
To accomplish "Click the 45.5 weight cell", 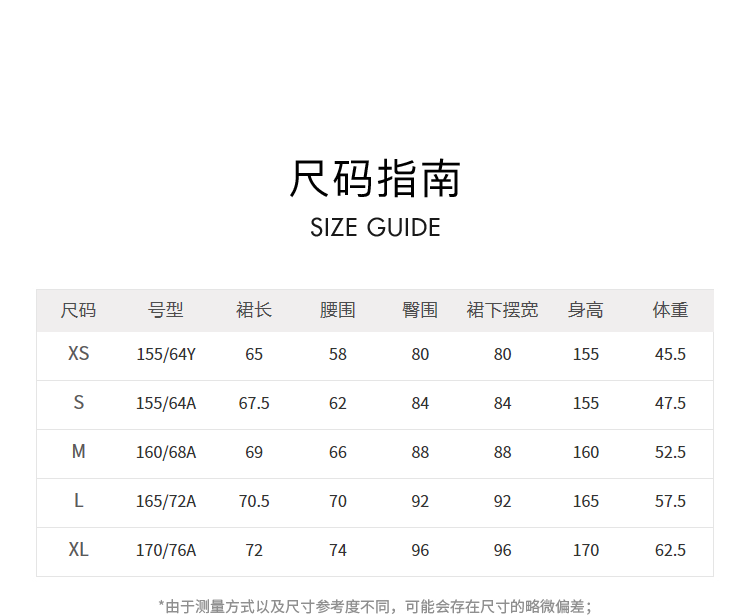I will [670, 354].
